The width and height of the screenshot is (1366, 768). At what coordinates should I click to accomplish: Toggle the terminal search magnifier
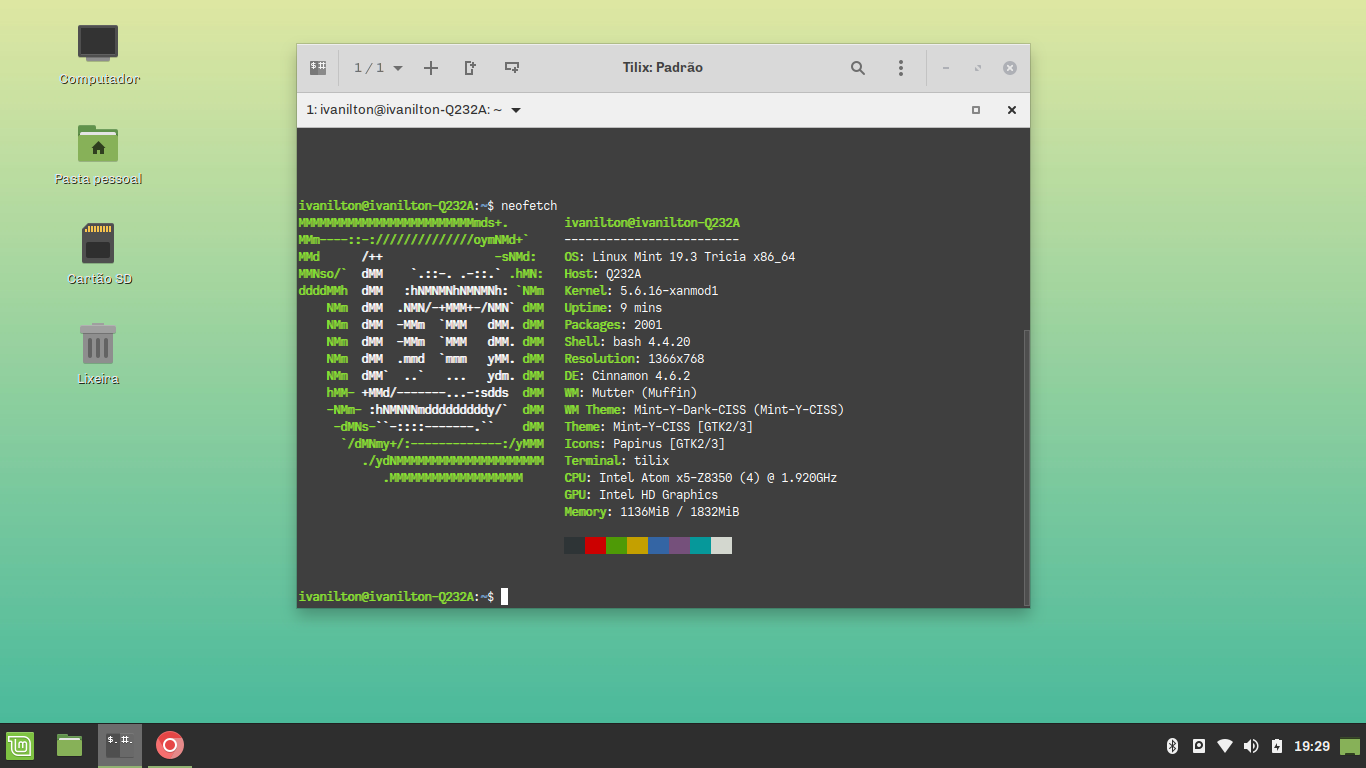pos(858,68)
